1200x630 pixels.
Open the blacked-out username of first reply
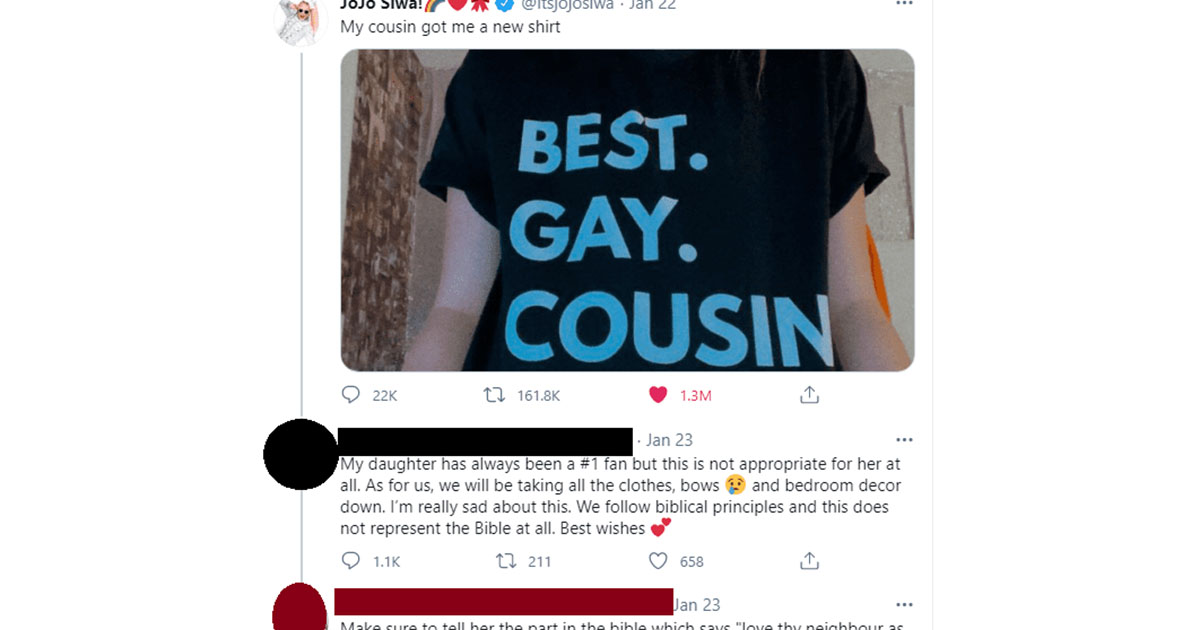point(486,440)
